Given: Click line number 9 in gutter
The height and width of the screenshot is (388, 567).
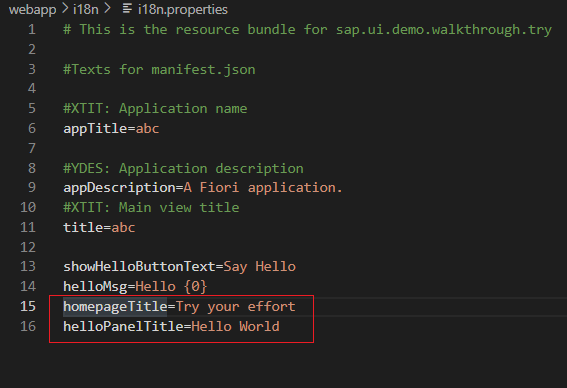Looking at the screenshot, I should coord(32,187).
